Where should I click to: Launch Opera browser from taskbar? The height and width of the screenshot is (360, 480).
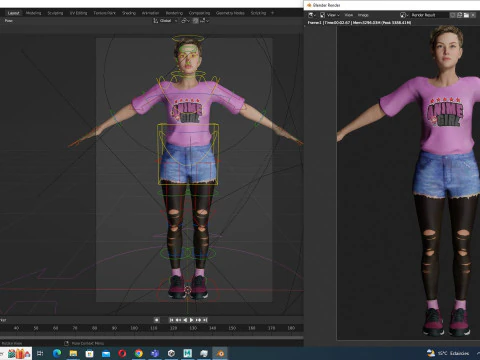pos(122,353)
